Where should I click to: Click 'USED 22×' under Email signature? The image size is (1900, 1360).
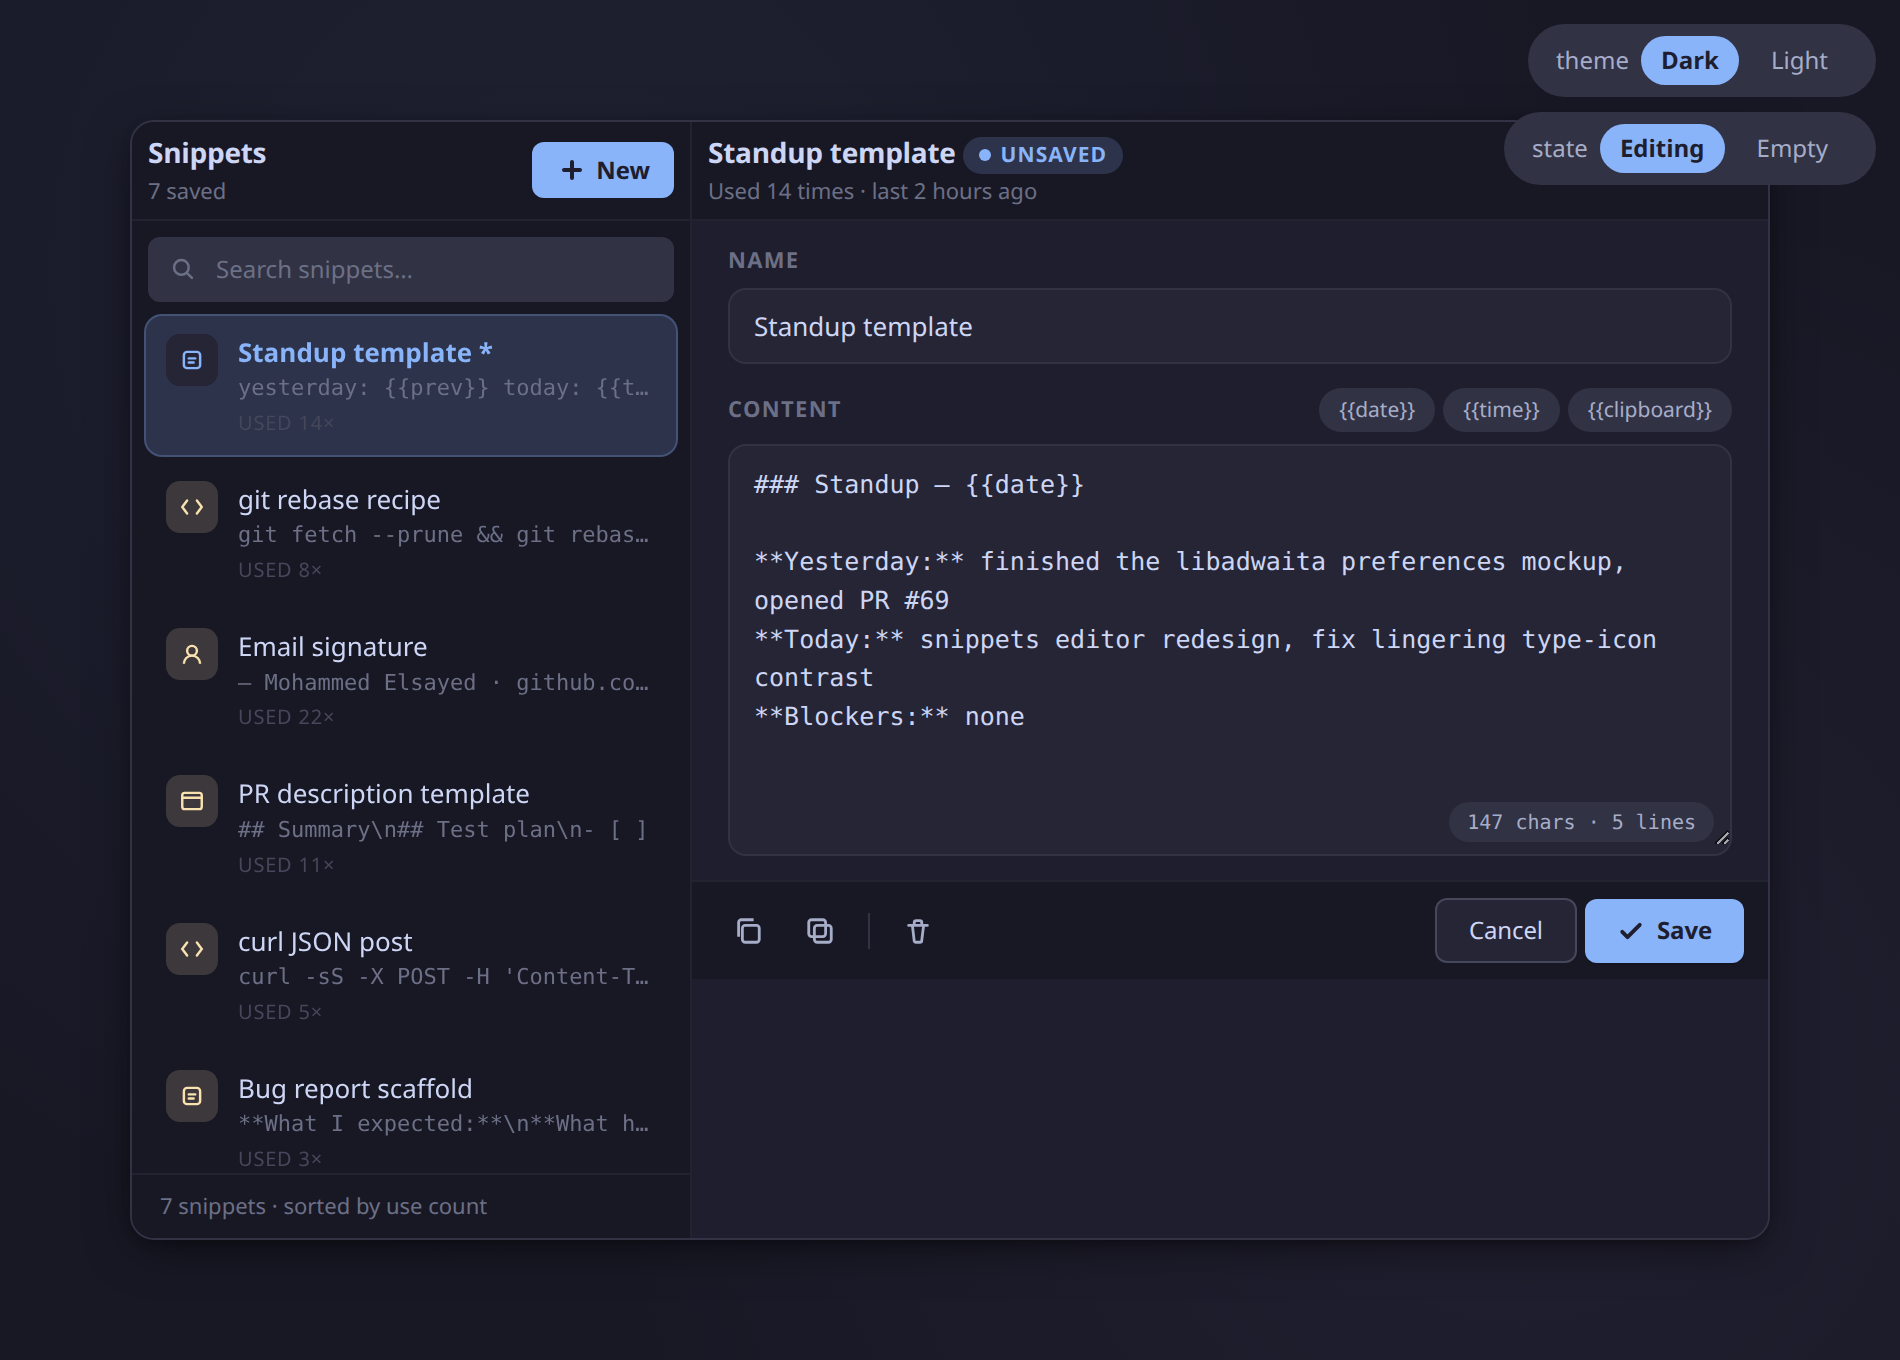(286, 717)
